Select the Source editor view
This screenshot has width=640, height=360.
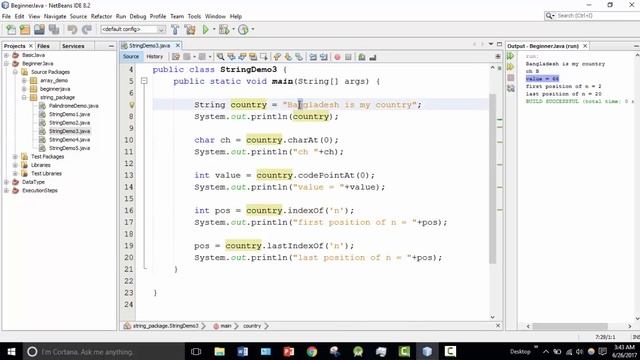point(131,57)
